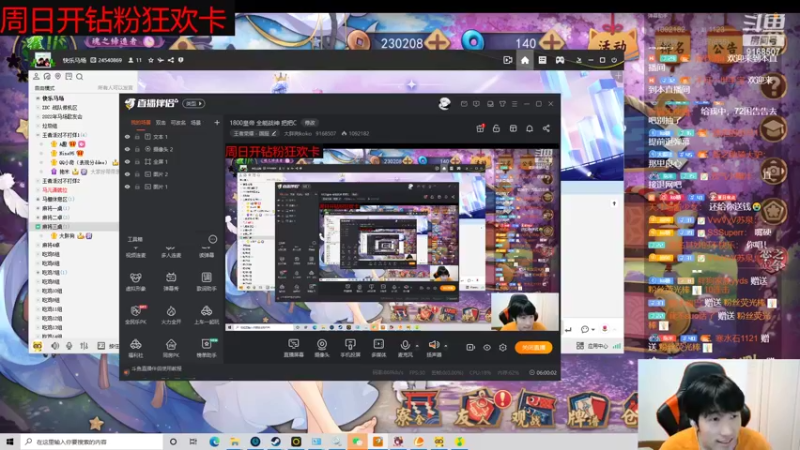800x450 pixels.
Task: Toggle the lock on 摄像头 2 source
Action: click(x=137, y=149)
